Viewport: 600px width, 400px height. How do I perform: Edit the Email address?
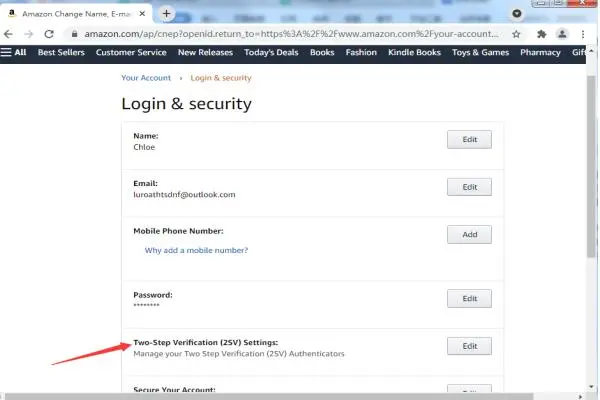click(x=469, y=187)
